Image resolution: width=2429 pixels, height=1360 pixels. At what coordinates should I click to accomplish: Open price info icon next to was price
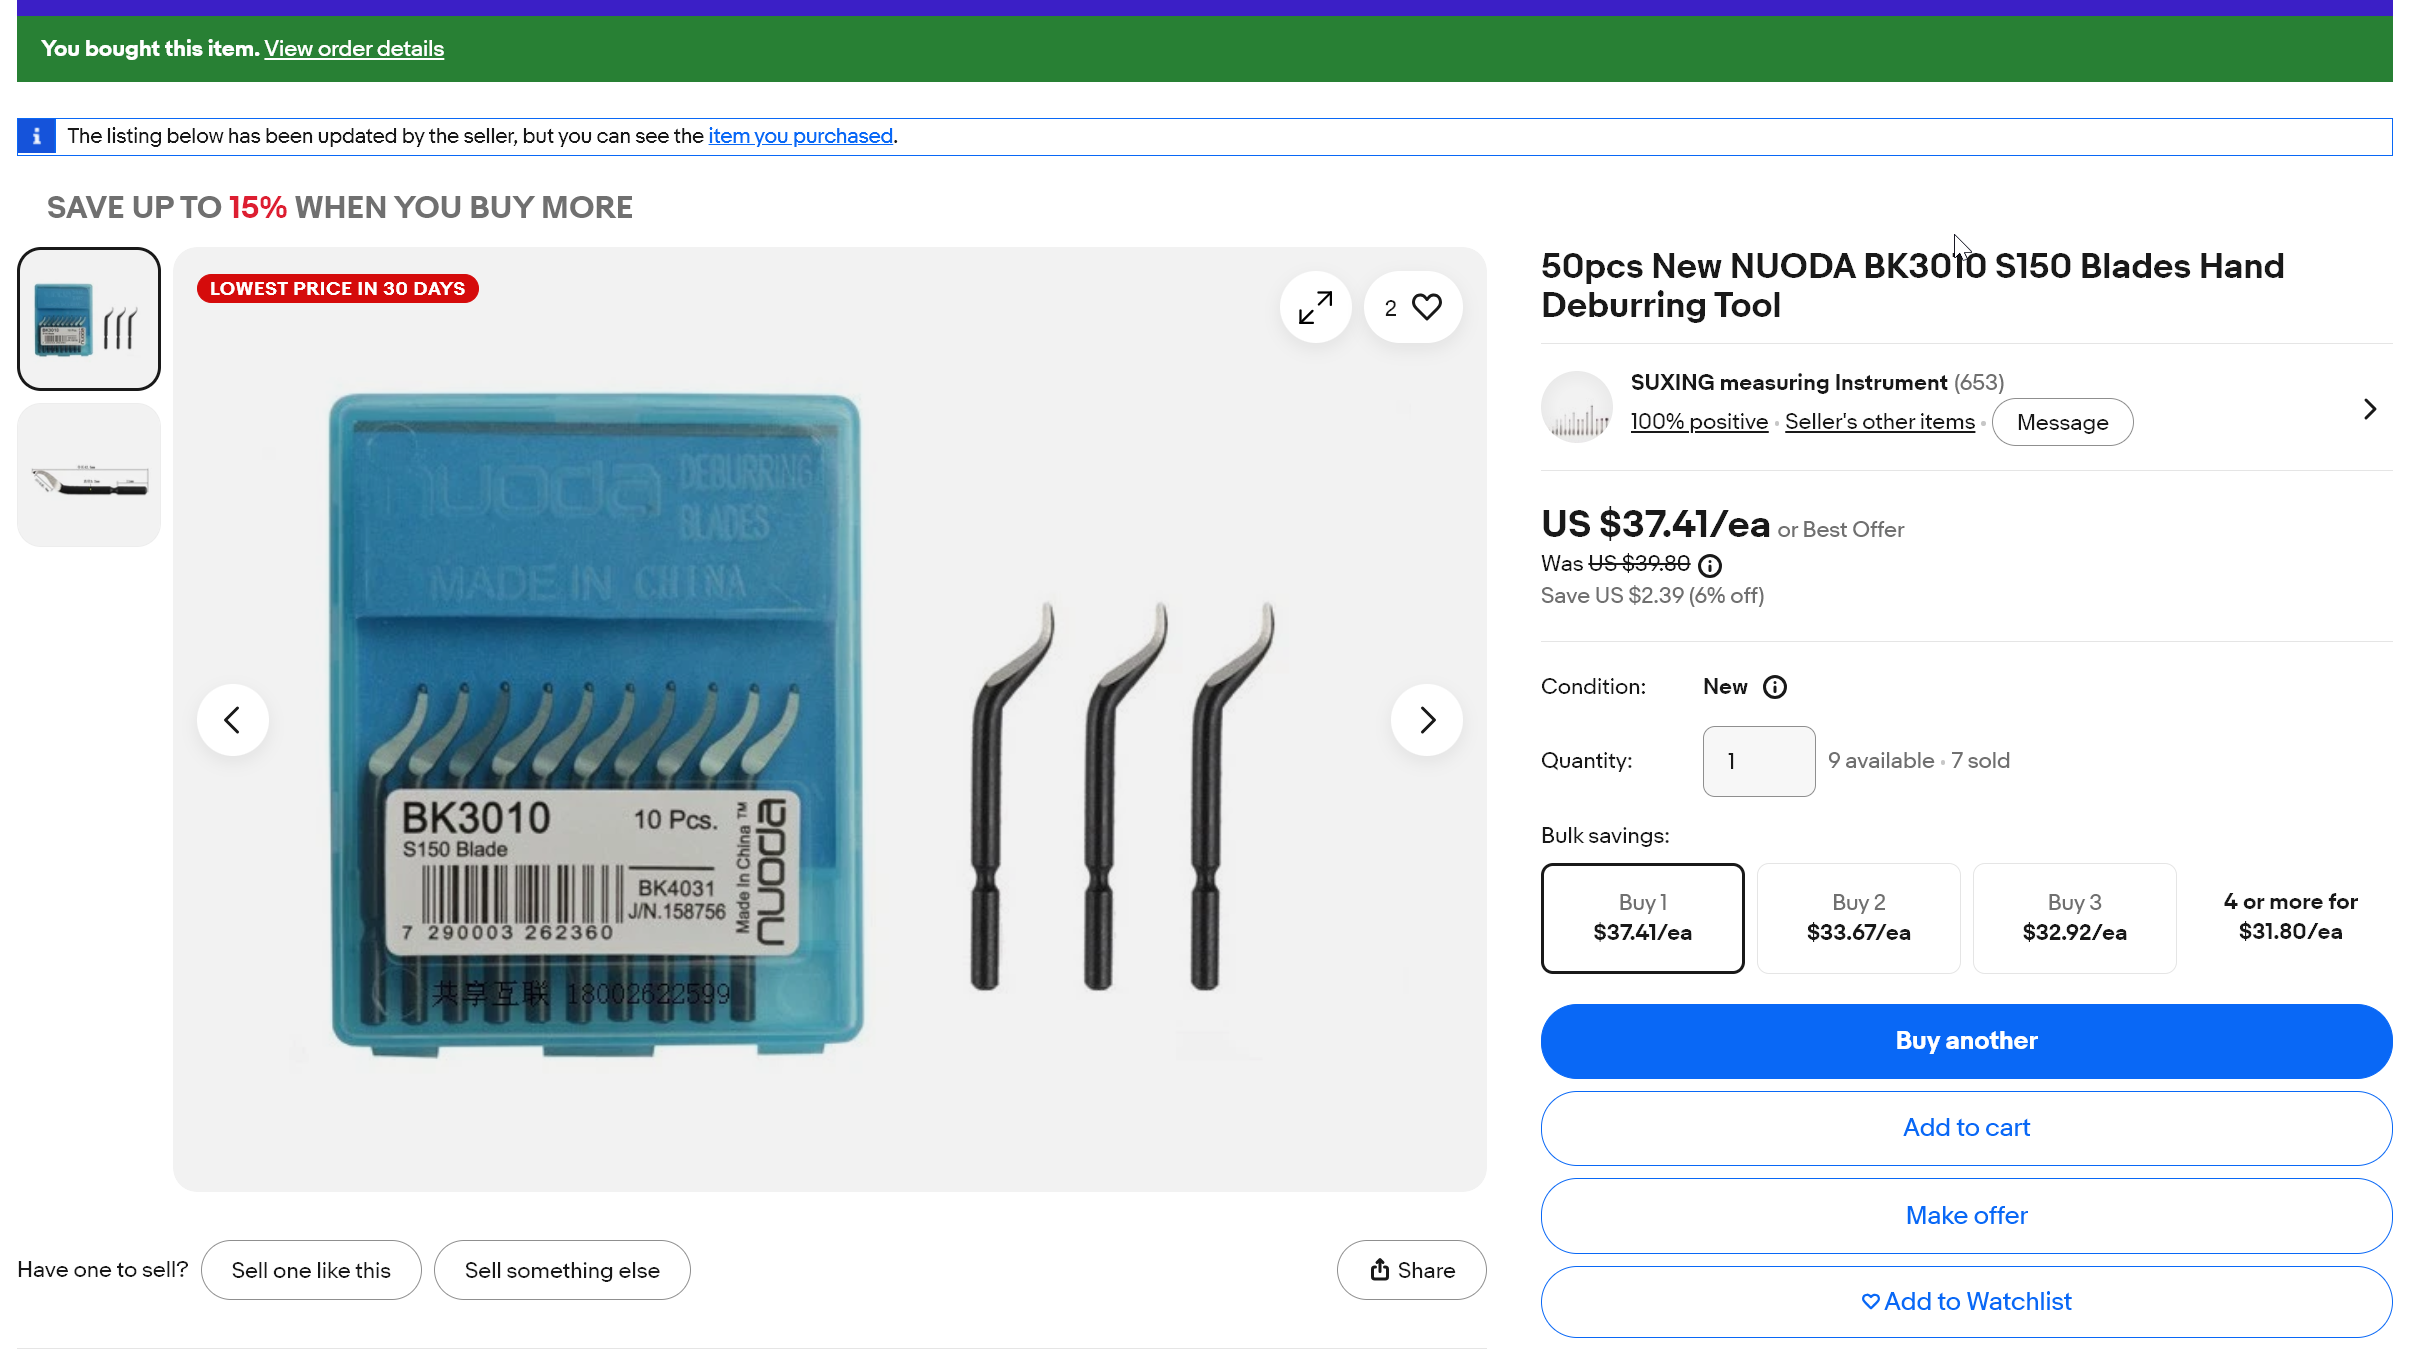point(1711,566)
